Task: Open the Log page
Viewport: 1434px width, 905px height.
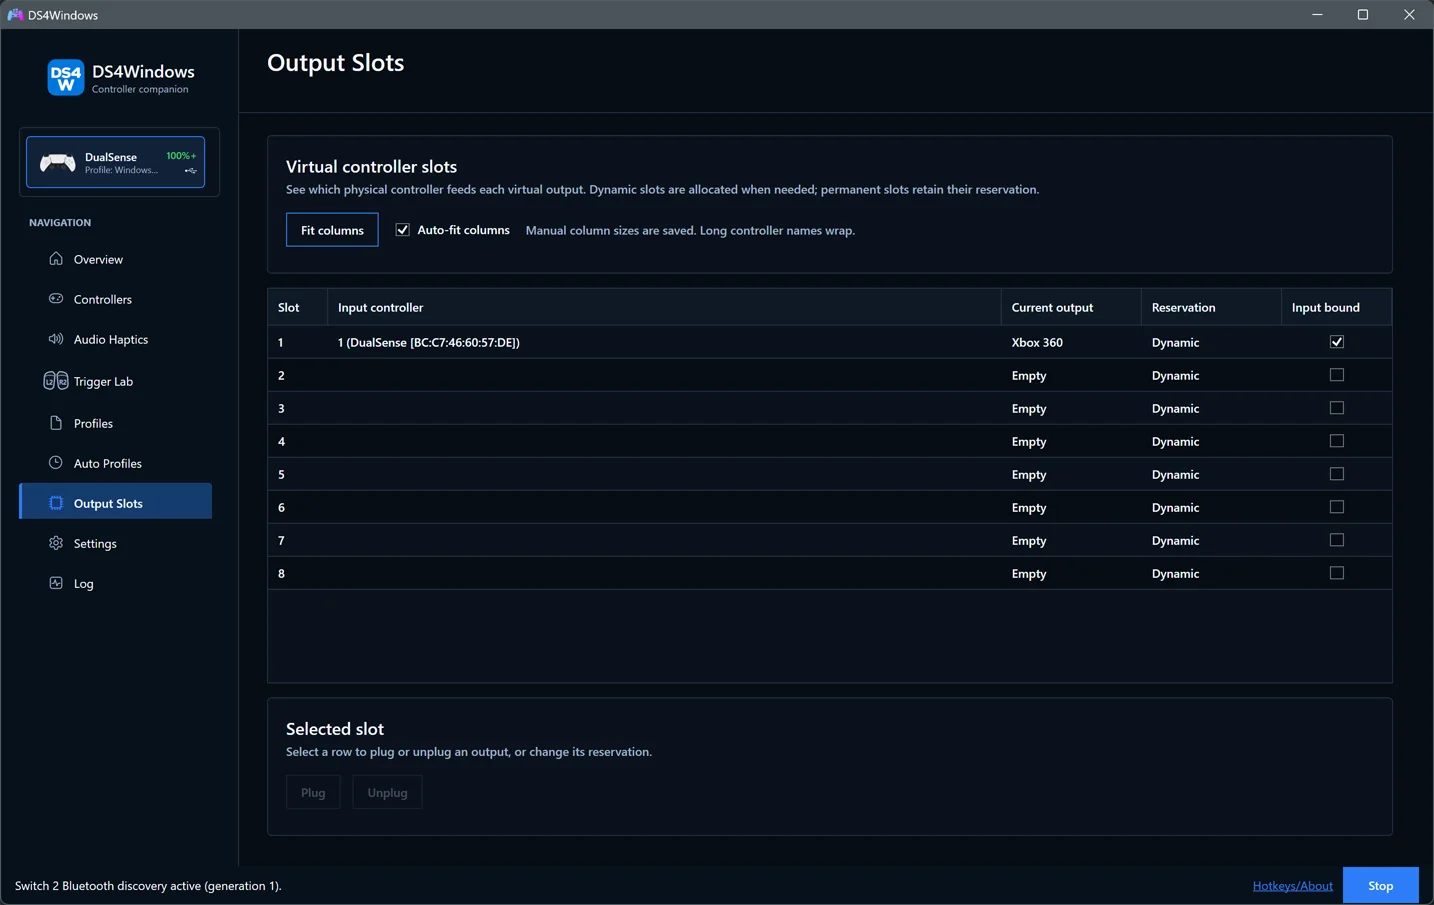Action: click(x=116, y=583)
